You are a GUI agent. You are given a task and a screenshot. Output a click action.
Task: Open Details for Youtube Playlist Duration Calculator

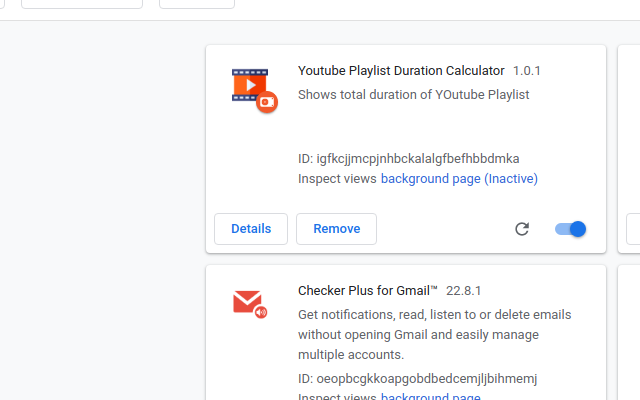251,229
